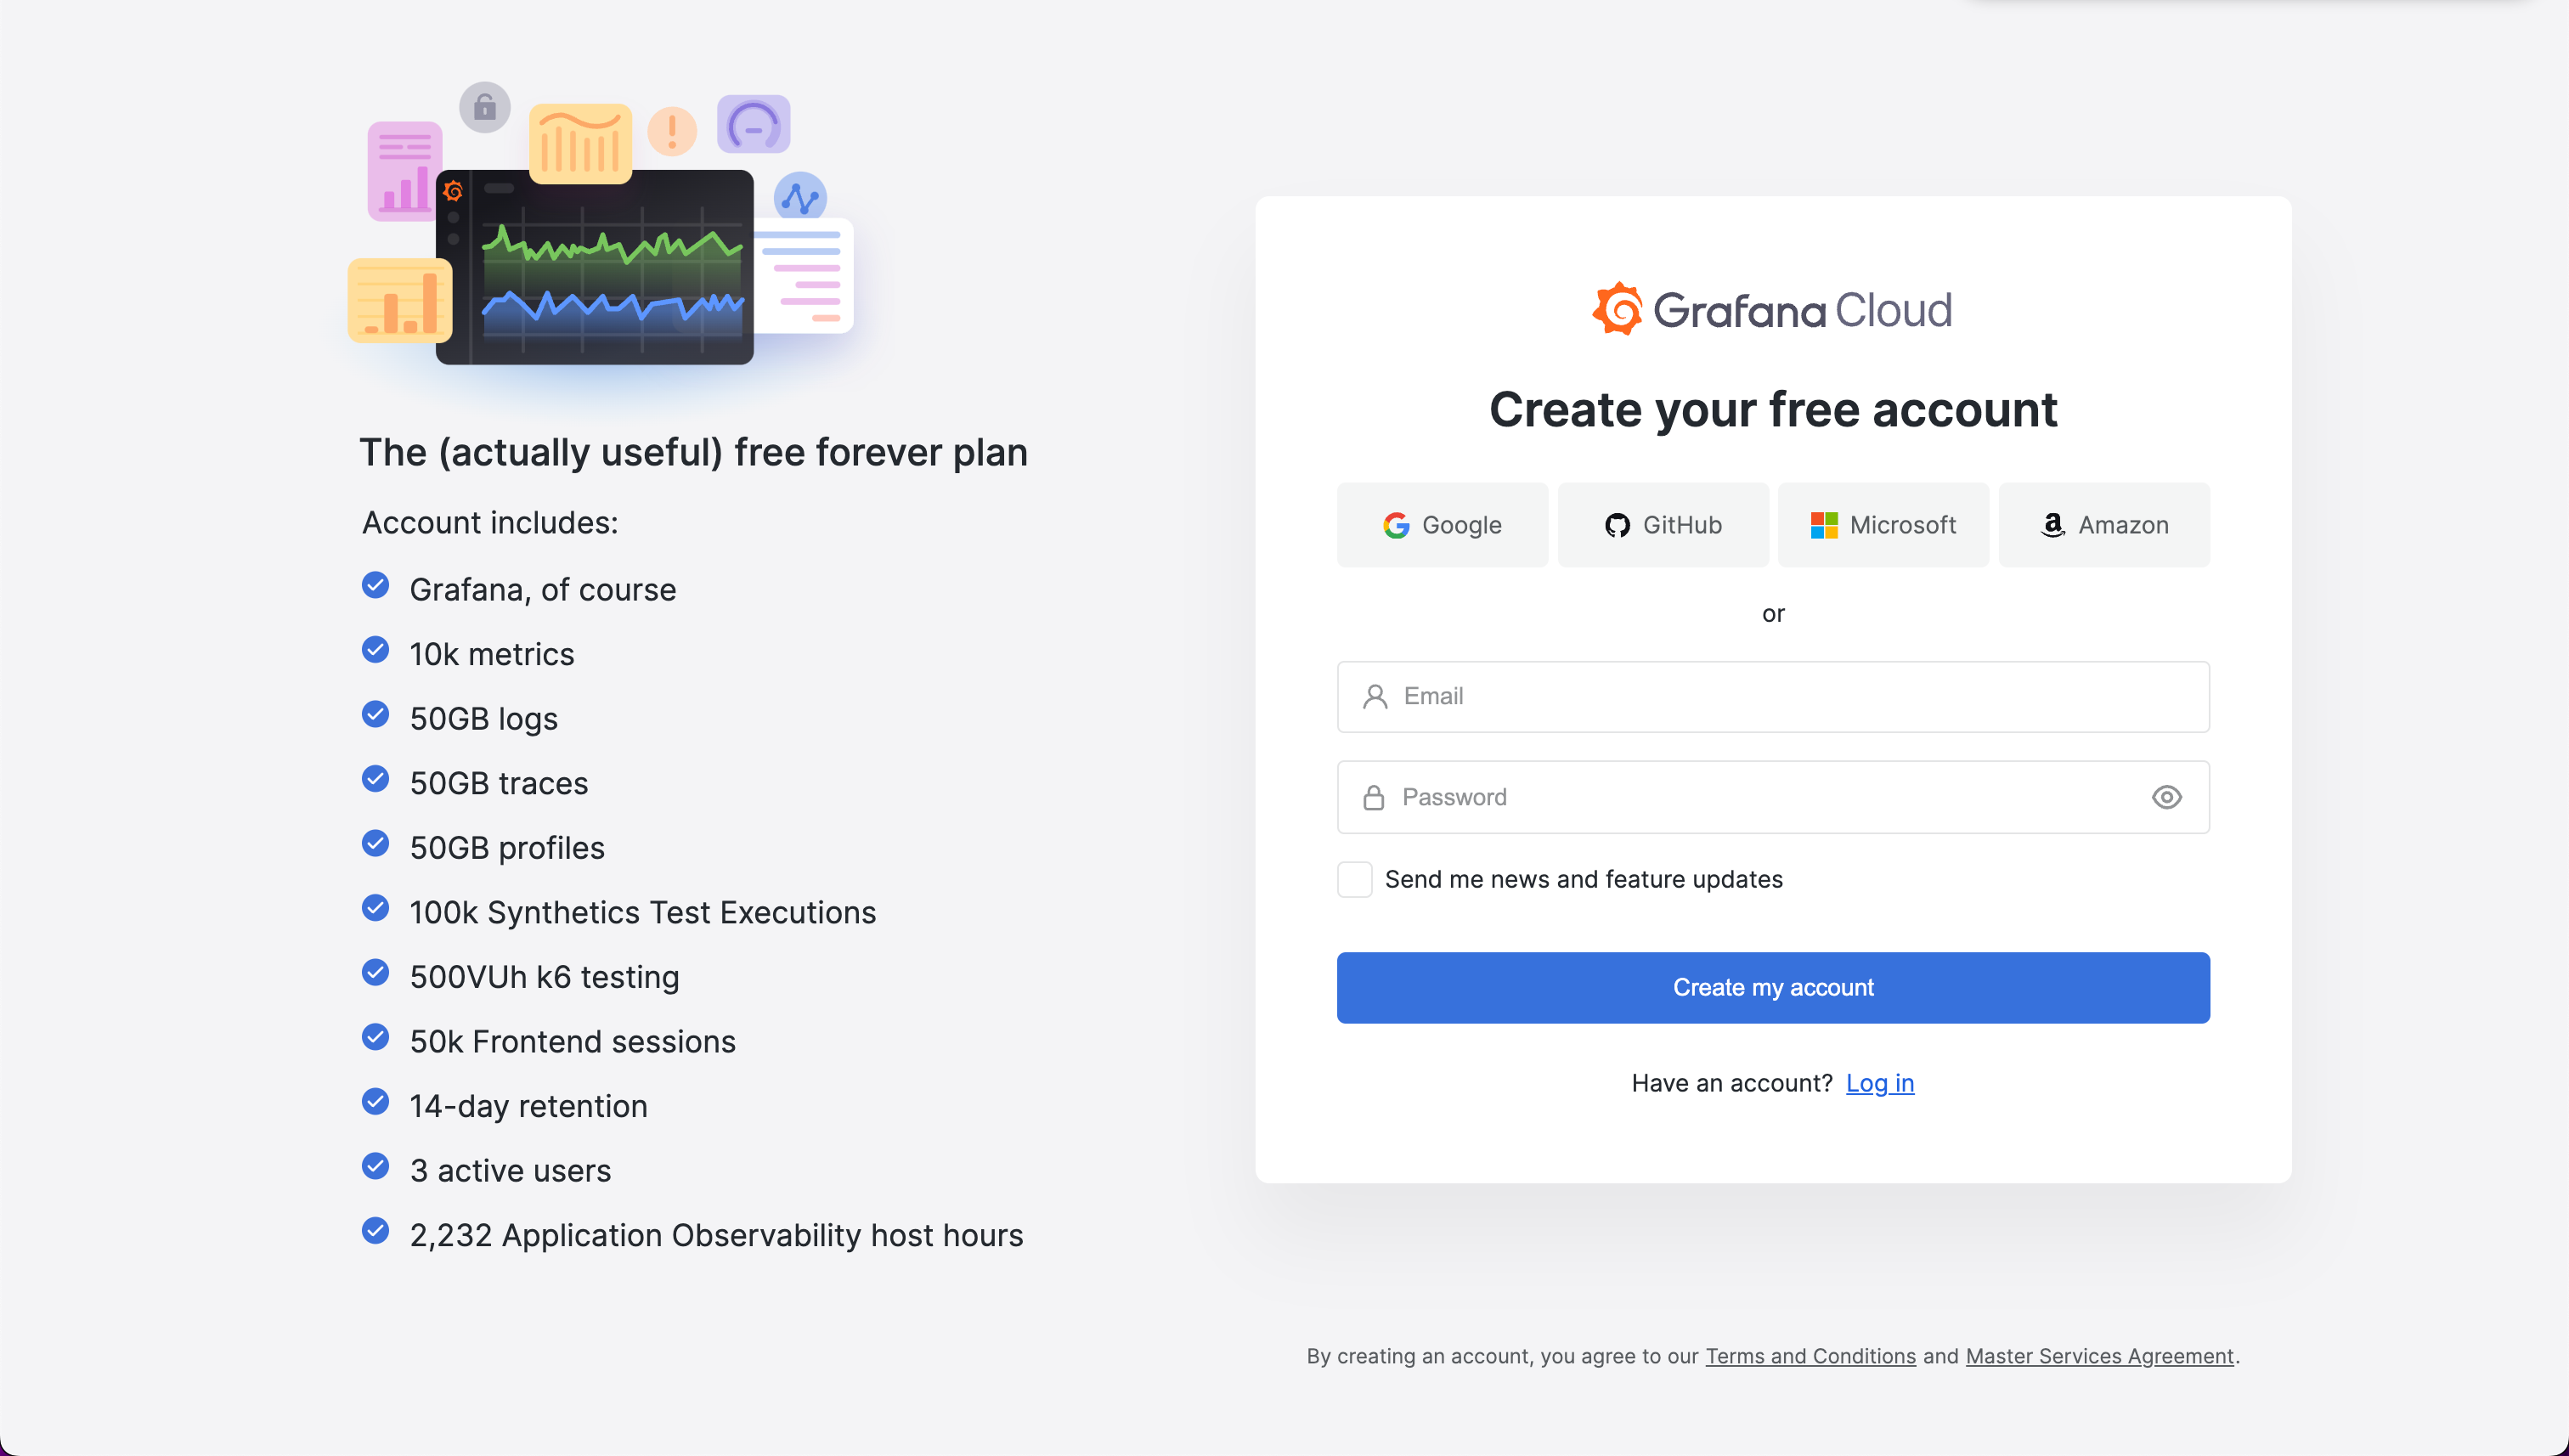Select the Google sign-up option
This screenshot has height=1456, width=2569.
(1442, 524)
